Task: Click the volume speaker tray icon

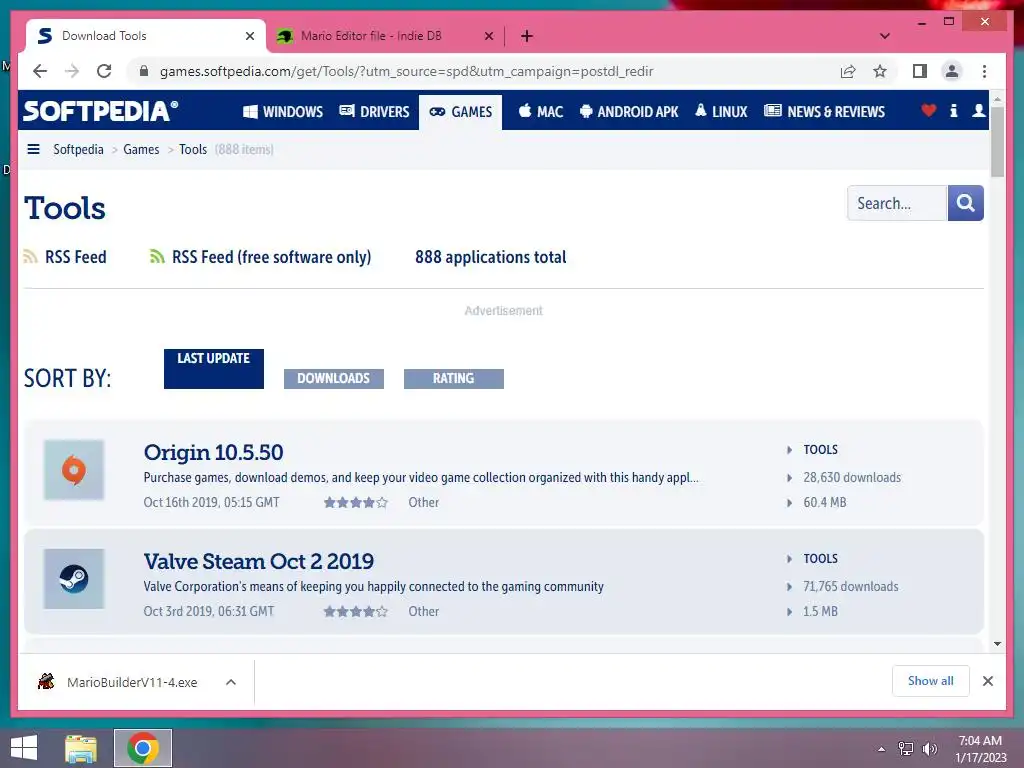Action: pyautogui.click(x=930, y=749)
